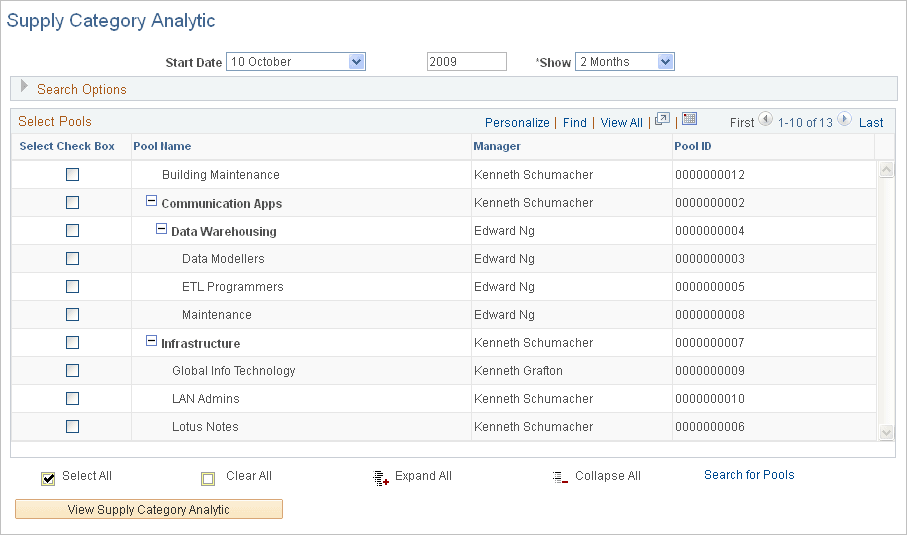Sort by Pool ID column header
The image size is (907, 535).
click(x=692, y=146)
